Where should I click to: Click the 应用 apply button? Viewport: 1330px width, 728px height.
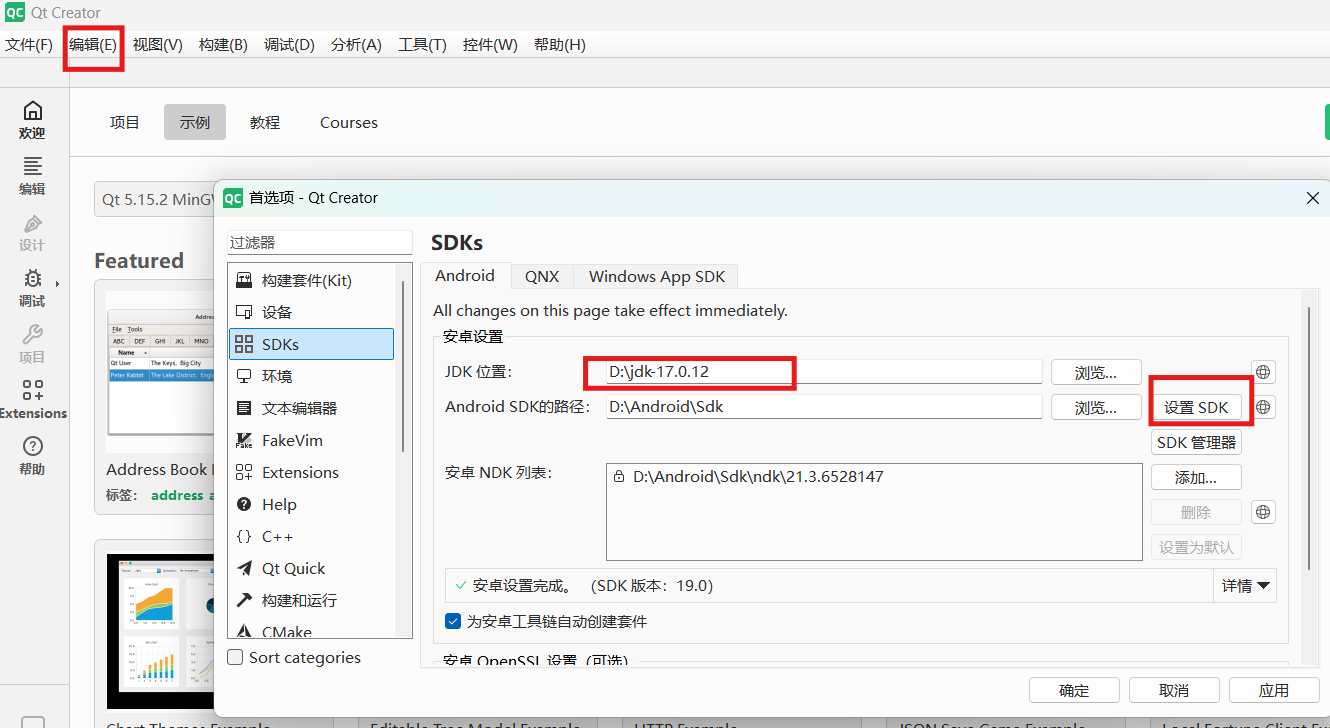tap(1274, 690)
